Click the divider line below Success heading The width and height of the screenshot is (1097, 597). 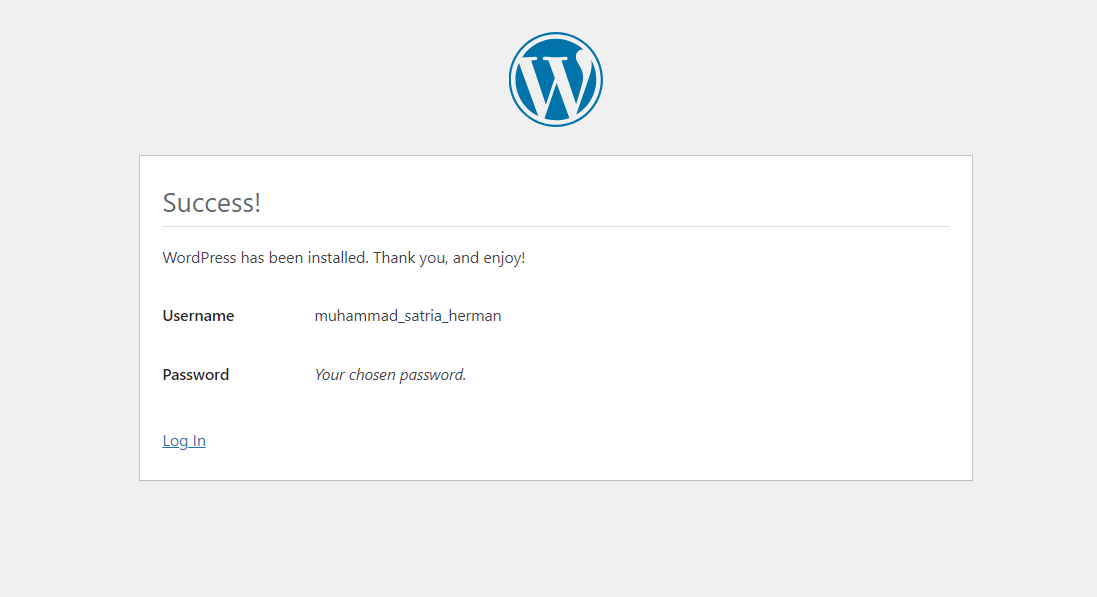(x=555, y=227)
